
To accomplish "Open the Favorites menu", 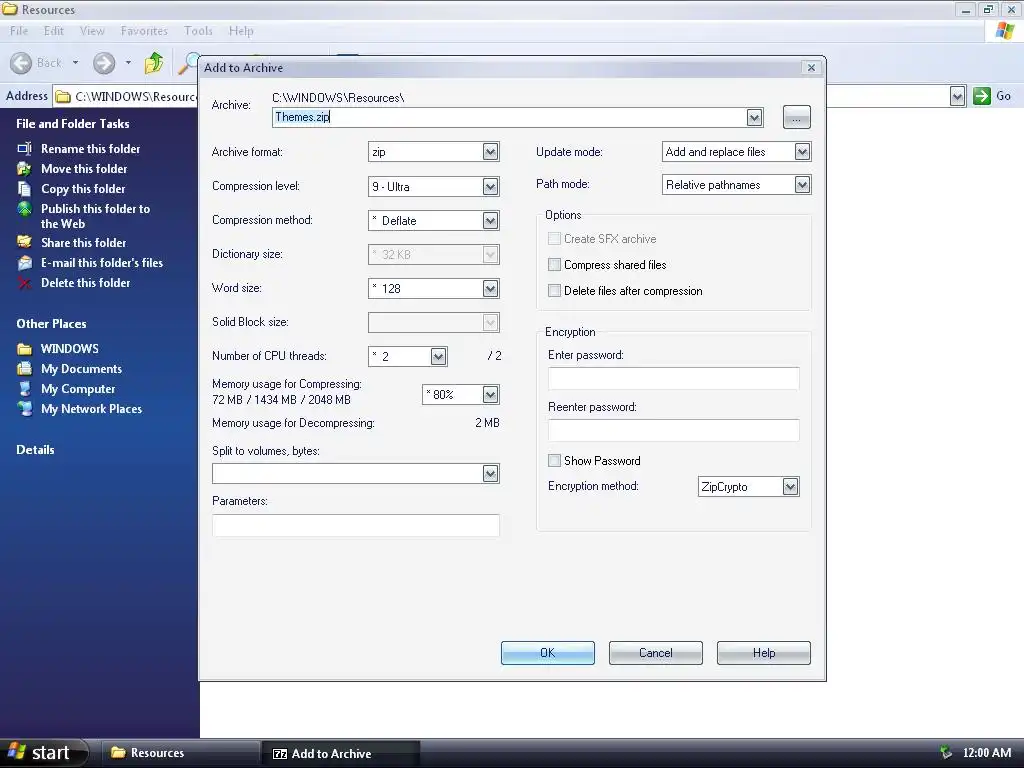I will 144,31.
